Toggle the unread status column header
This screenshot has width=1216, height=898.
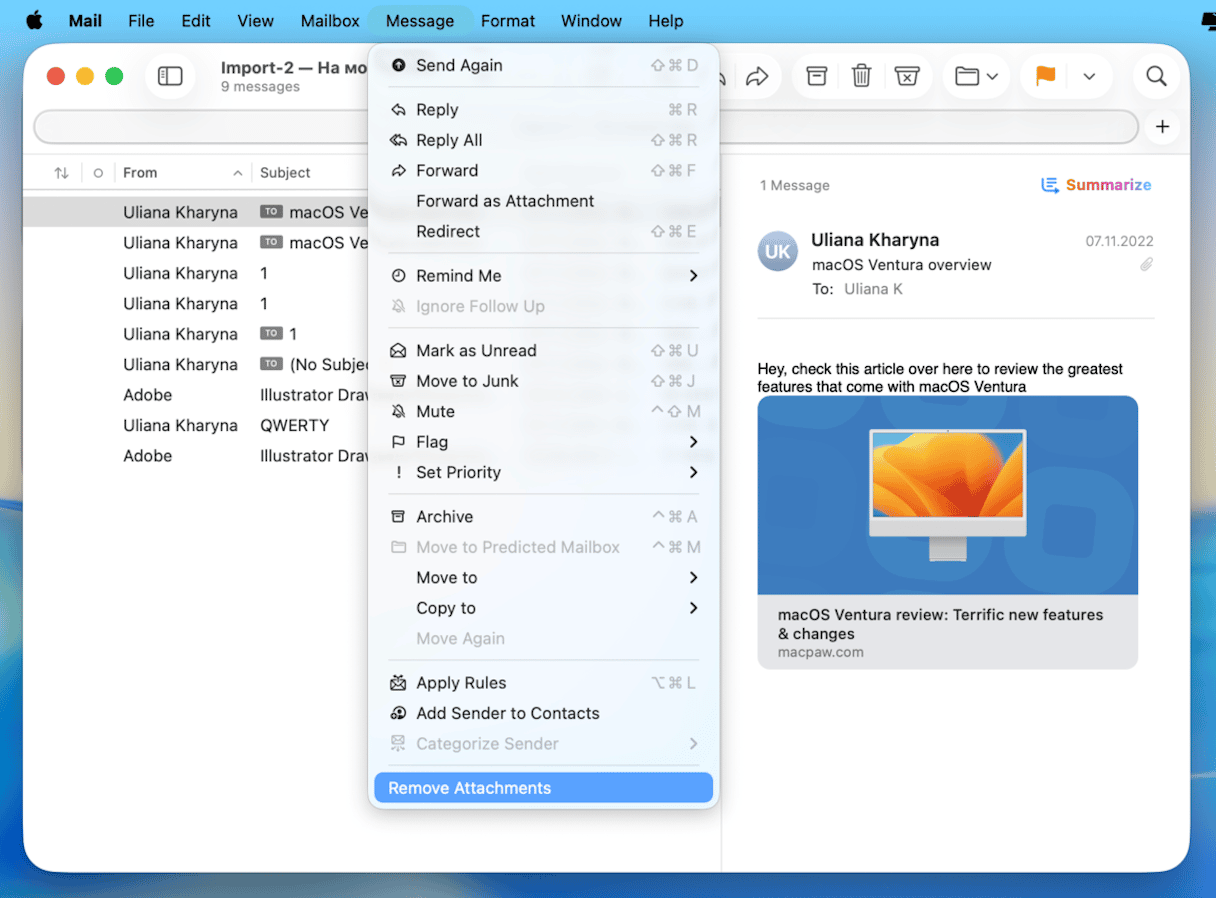[x=98, y=173]
